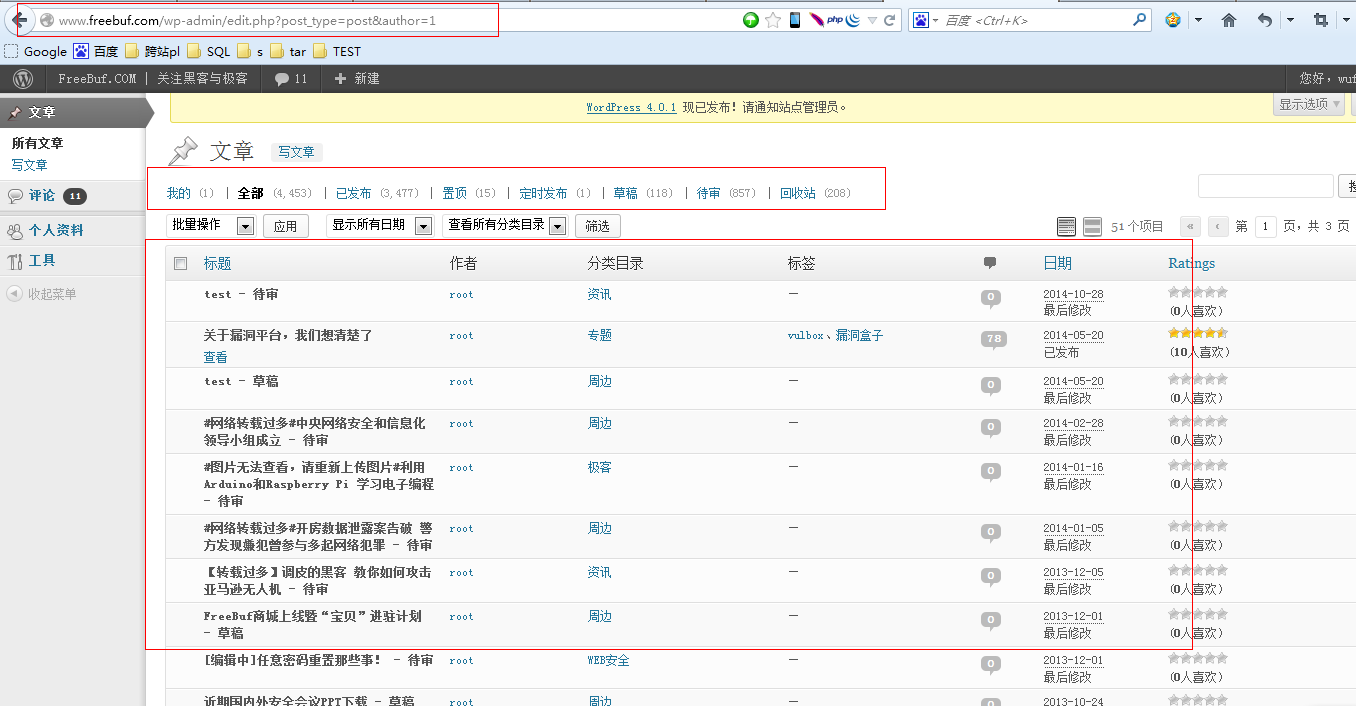Viewport: 1356px width, 706px height.
Task: Filter posts by 置顶 status
Action: 455,193
